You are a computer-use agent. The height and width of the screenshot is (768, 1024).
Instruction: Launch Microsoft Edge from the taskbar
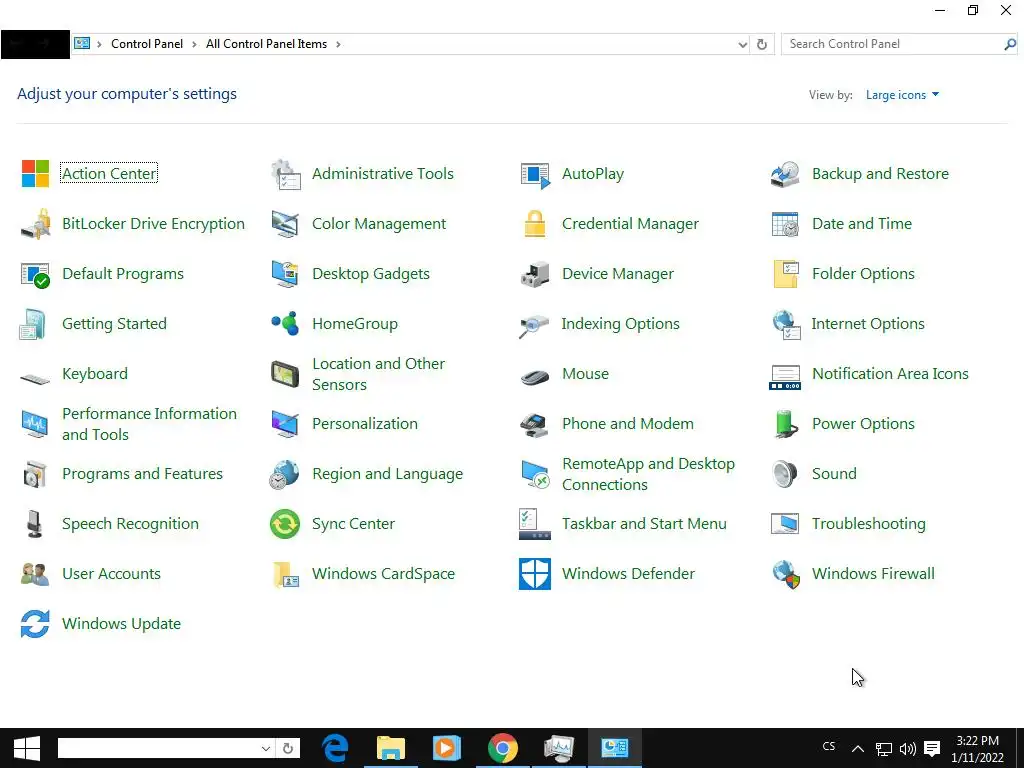(x=335, y=748)
